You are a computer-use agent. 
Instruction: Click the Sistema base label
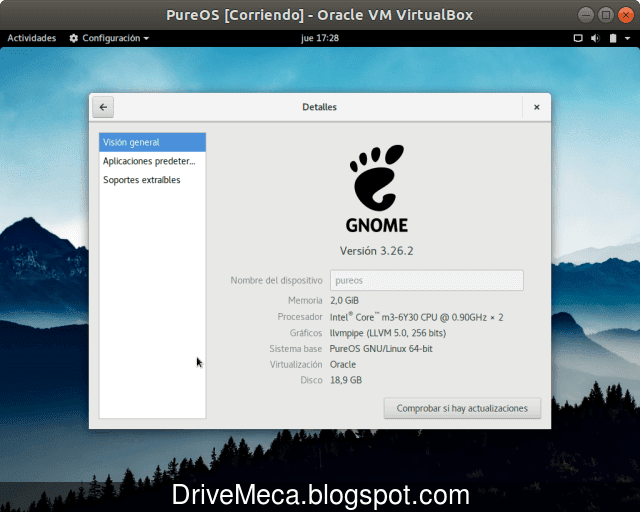pos(296,349)
